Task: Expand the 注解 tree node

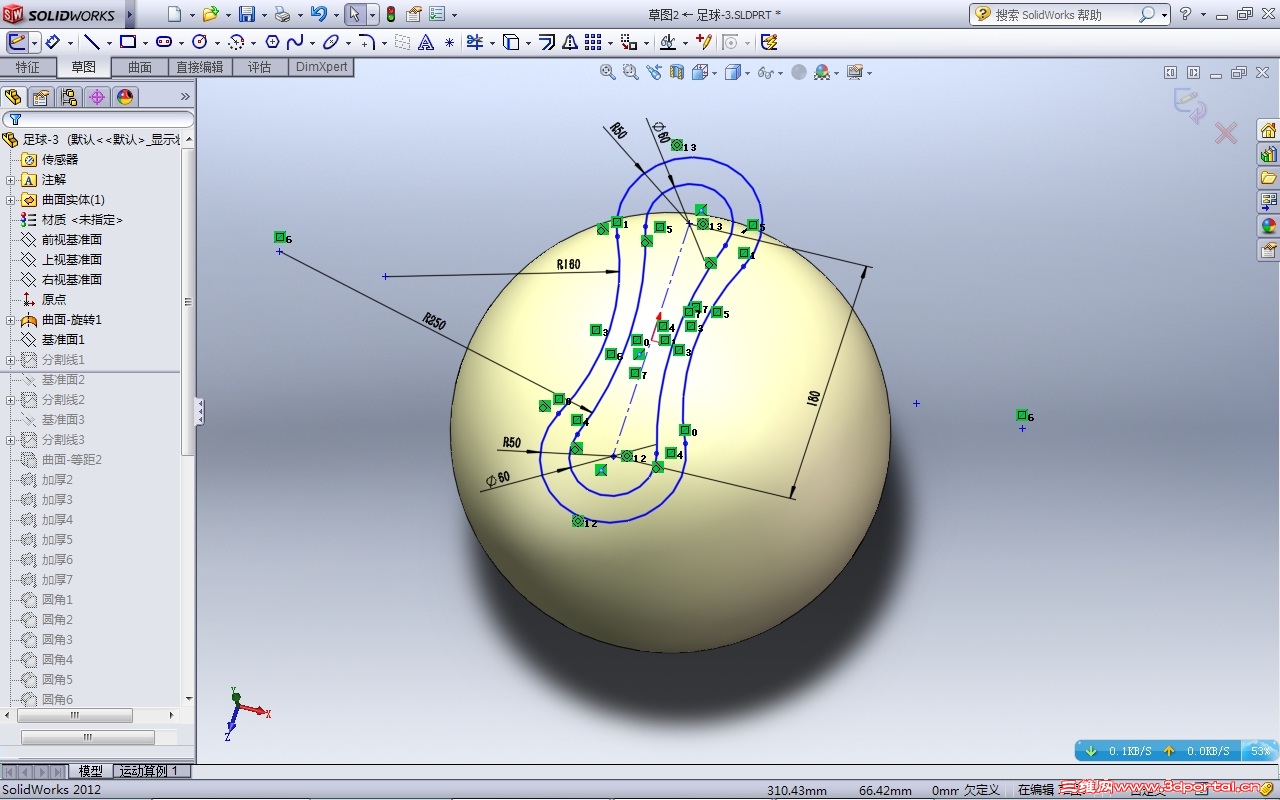Action: 11,180
